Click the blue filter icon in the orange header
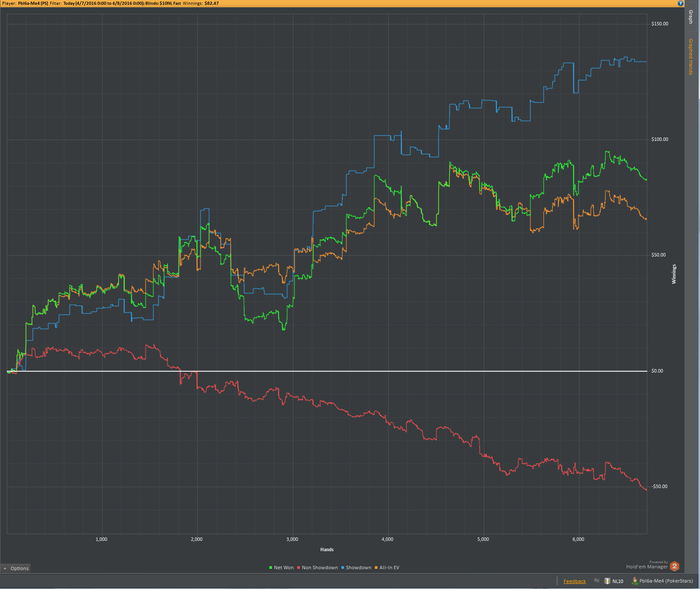The image size is (700, 589). coord(680,3)
